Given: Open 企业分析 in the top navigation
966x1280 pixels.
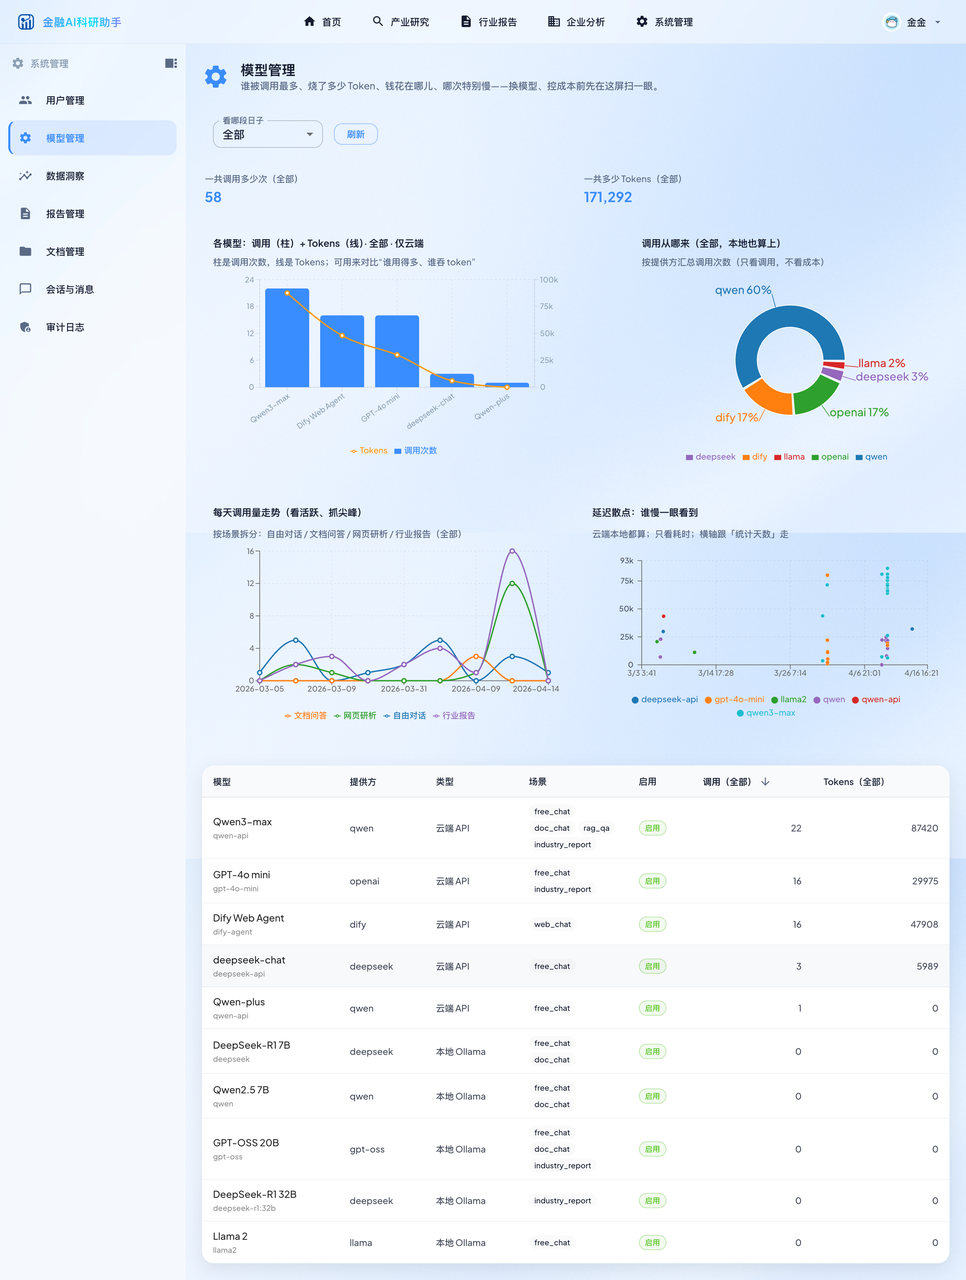Looking at the screenshot, I should (576, 22).
